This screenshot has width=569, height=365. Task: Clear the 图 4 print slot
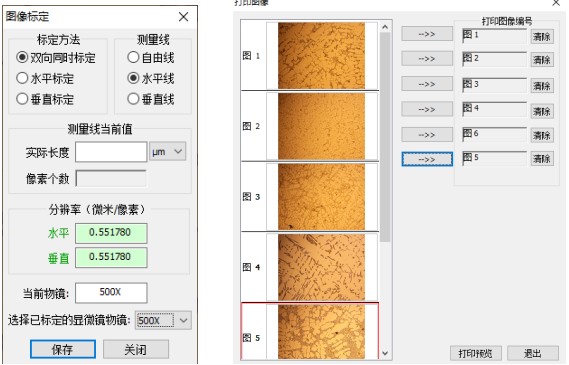(542, 111)
